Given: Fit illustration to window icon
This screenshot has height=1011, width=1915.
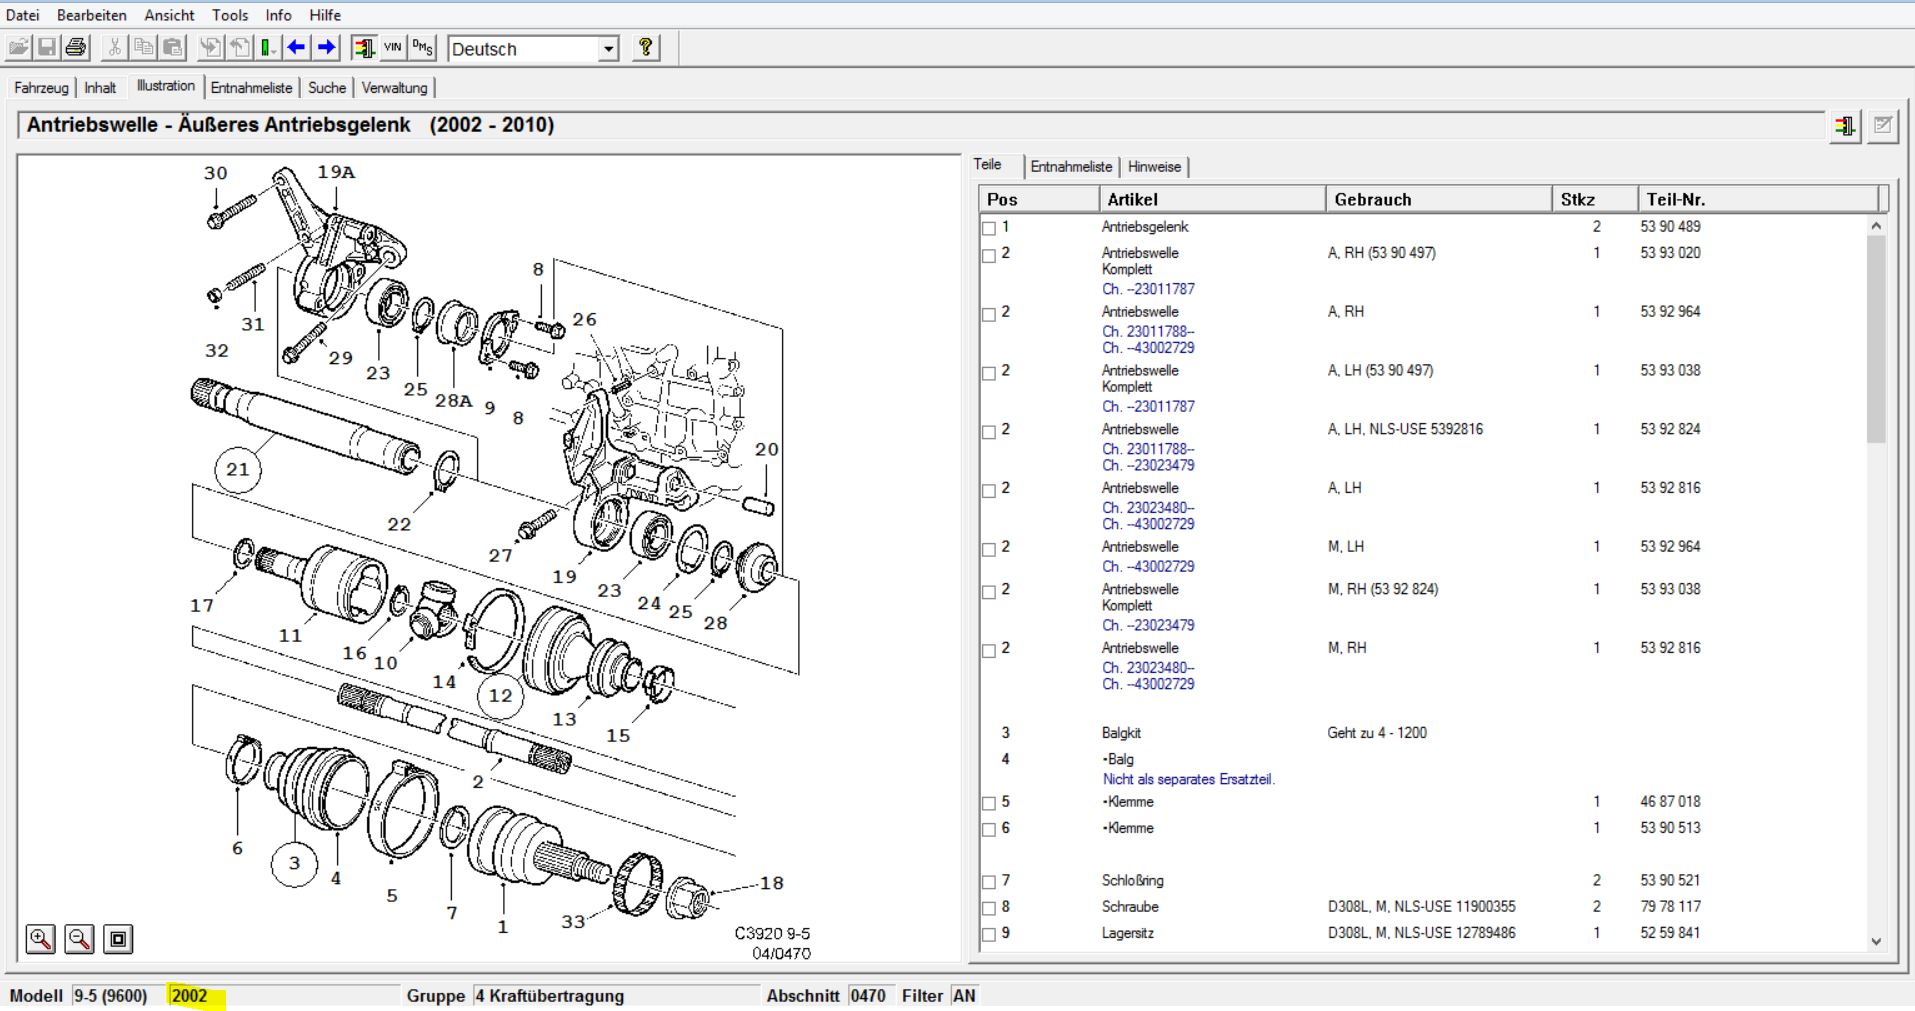Looking at the screenshot, I should pyautogui.click(x=118, y=938).
